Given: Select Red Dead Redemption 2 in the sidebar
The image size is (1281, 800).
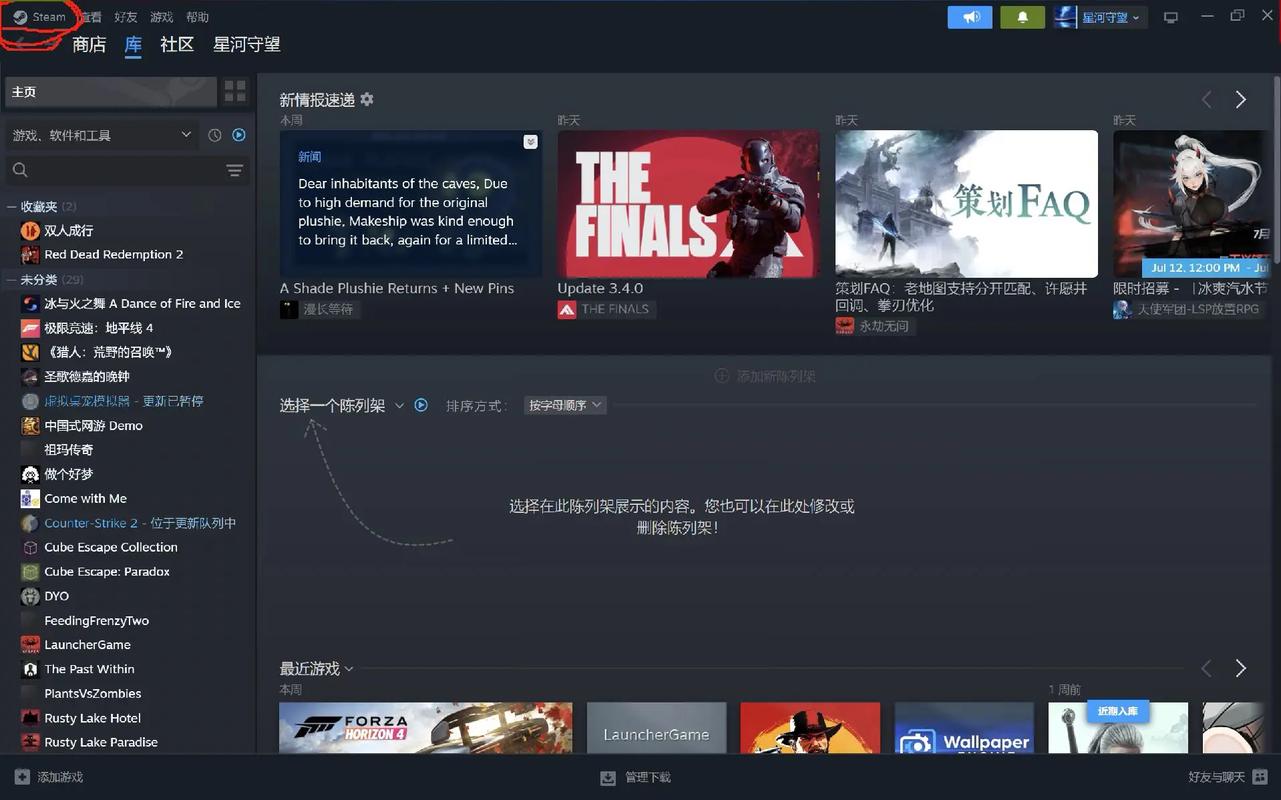Looking at the screenshot, I should tap(113, 254).
